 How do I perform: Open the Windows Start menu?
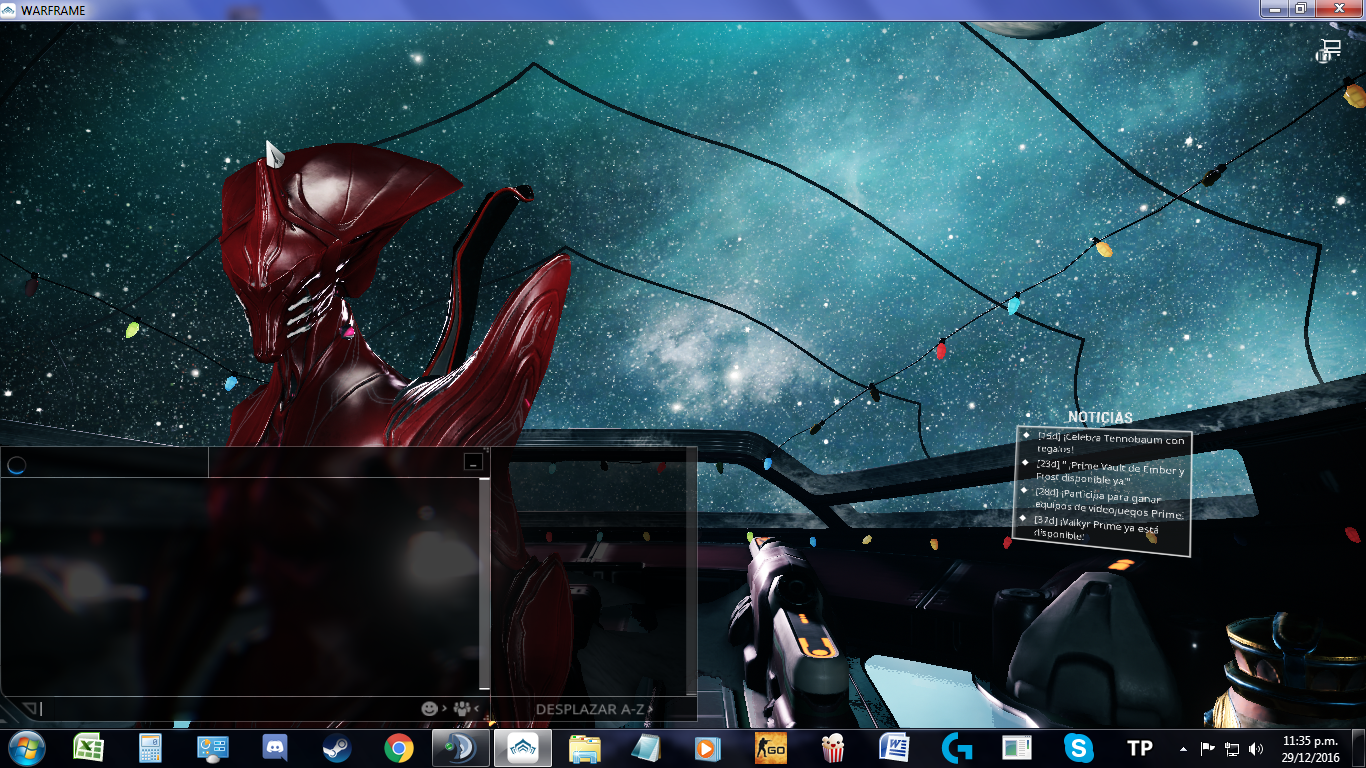coord(26,747)
